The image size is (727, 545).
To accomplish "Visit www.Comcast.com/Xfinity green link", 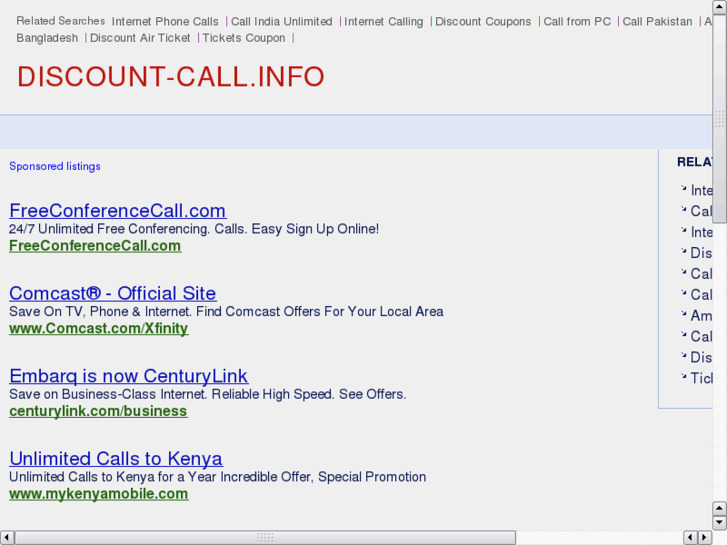I will coord(99,328).
